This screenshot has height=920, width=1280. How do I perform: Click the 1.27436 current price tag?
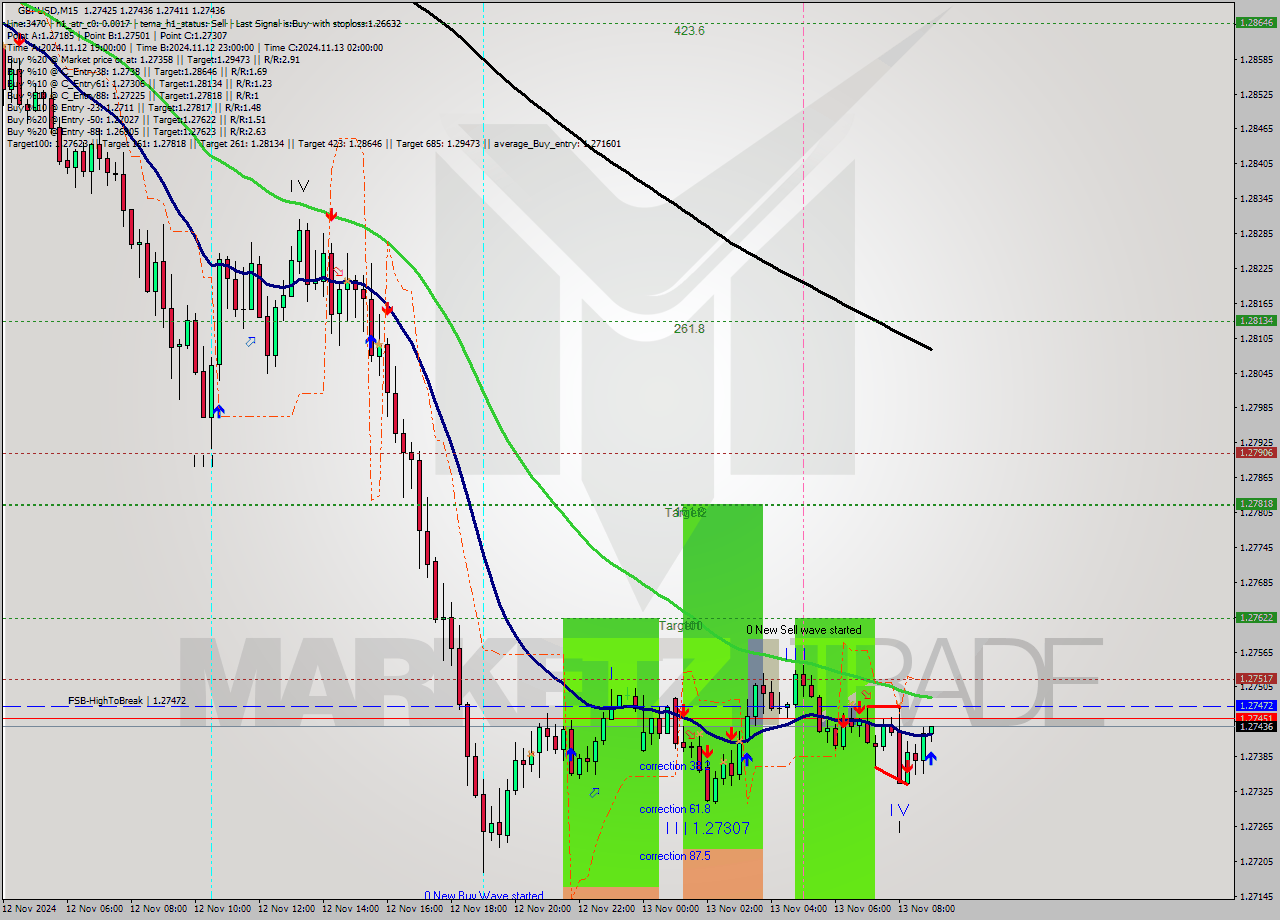[x=1255, y=727]
